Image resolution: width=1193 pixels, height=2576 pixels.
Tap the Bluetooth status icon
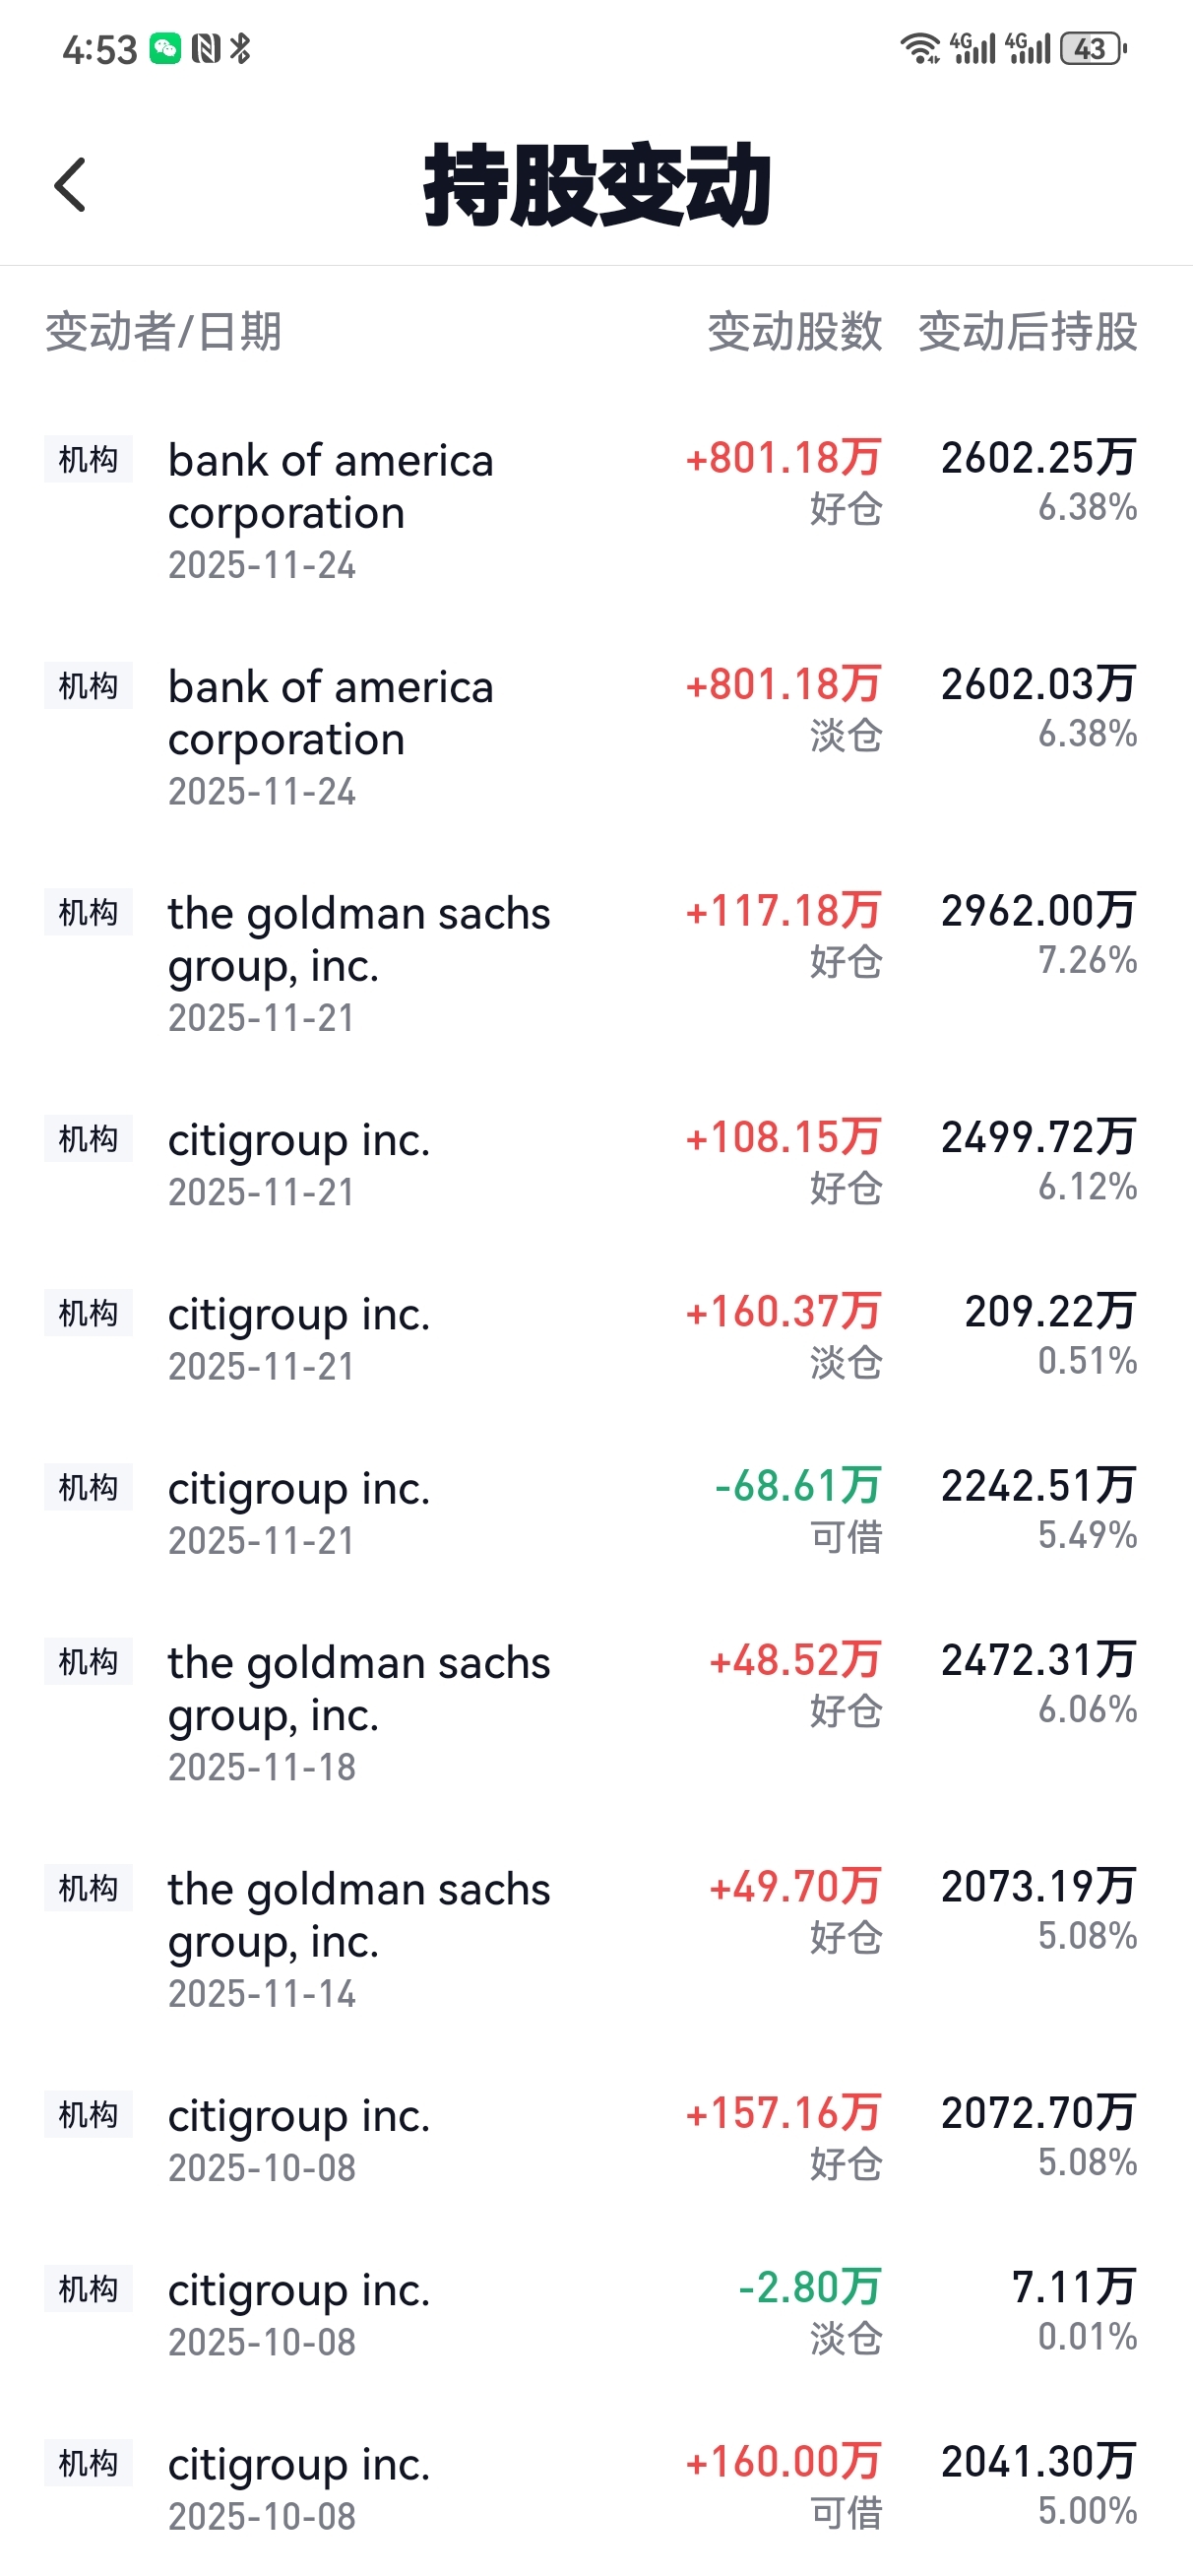[x=240, y=48]
